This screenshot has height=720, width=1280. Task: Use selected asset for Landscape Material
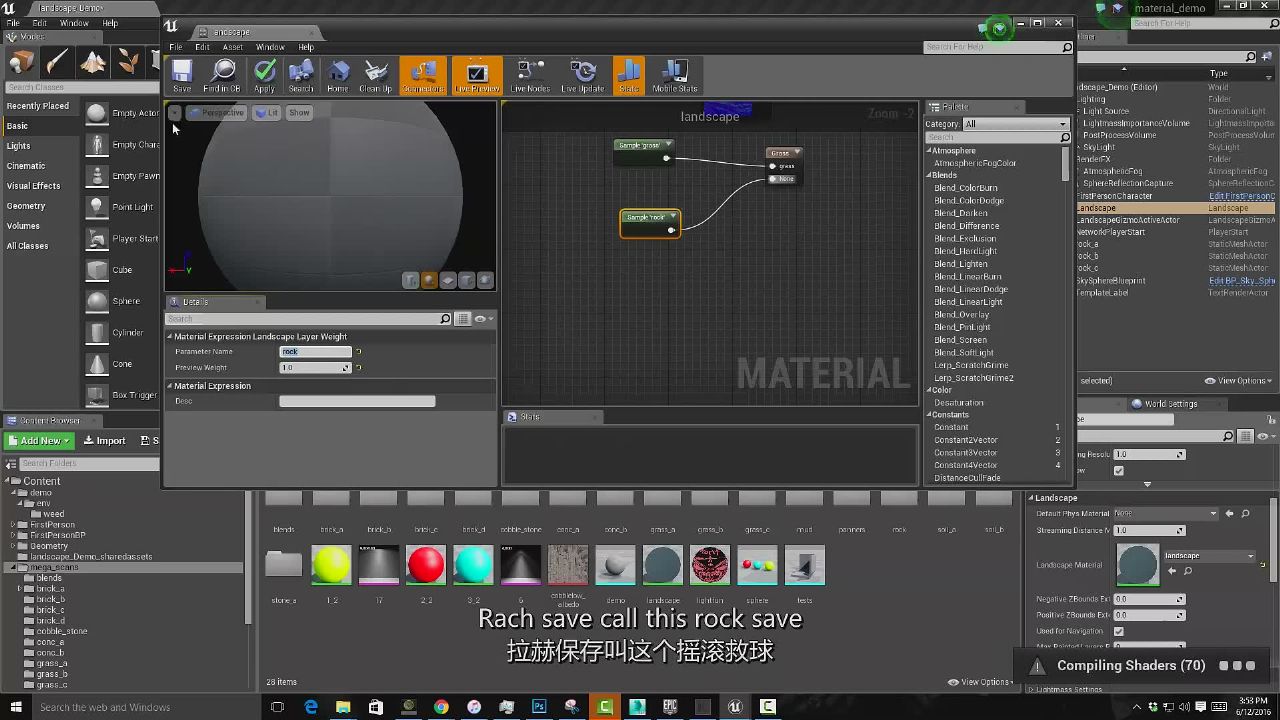pos(1171,571)
